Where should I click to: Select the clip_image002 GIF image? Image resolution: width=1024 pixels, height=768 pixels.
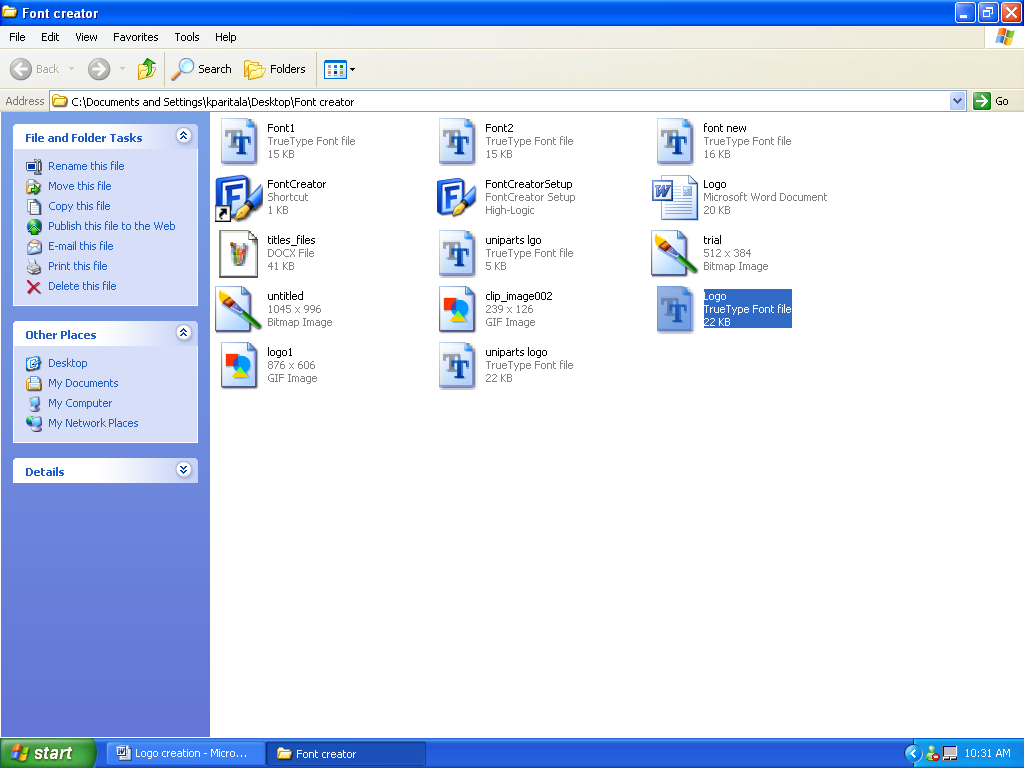457,309
